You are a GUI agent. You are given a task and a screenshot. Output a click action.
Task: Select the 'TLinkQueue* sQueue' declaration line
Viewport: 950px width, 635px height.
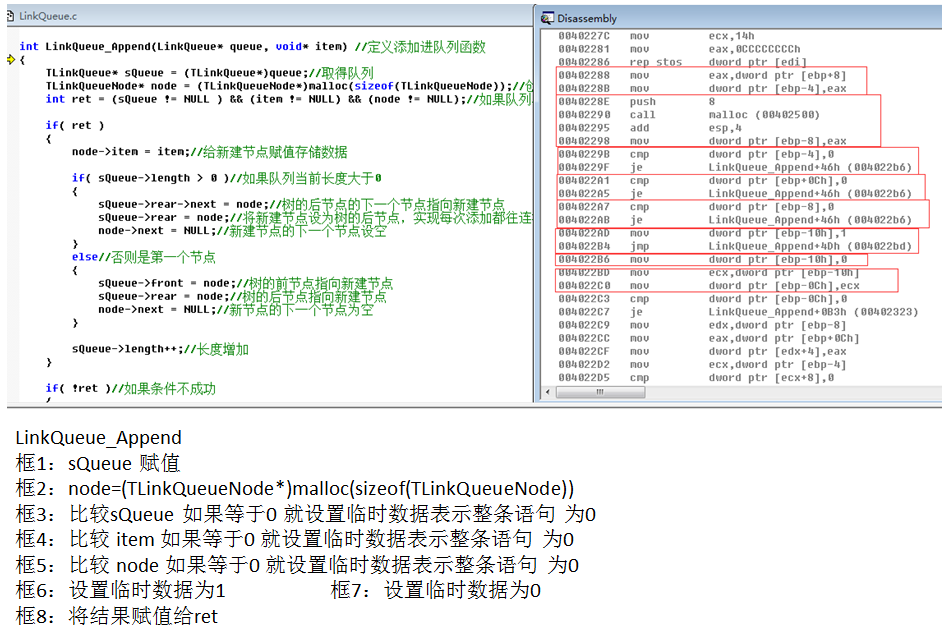pyautogui.click(x=210, y=73)
